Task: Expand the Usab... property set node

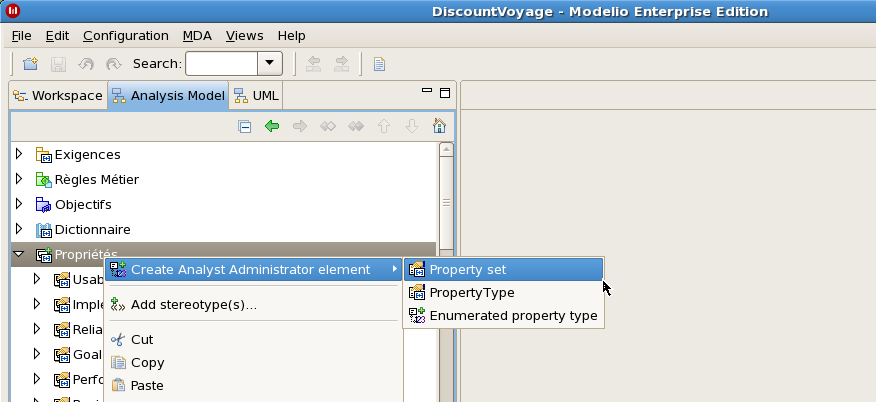Action: pos(37,279)
